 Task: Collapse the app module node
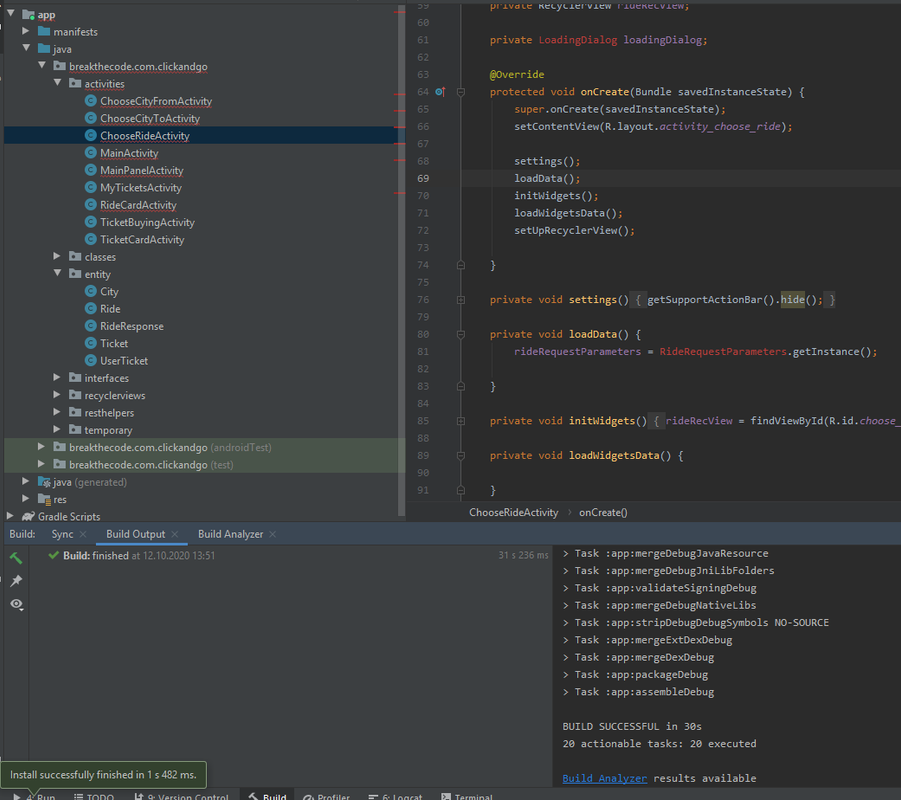coord(10,13)
